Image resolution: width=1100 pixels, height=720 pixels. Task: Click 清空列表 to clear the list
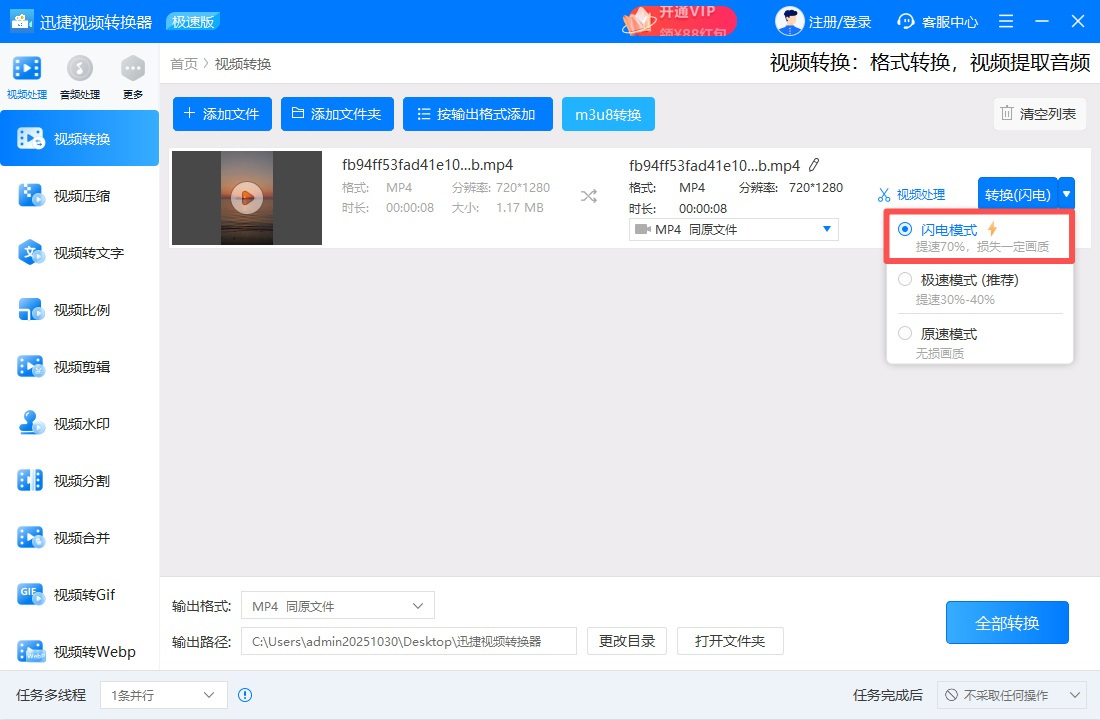[x=1039, y=114]
